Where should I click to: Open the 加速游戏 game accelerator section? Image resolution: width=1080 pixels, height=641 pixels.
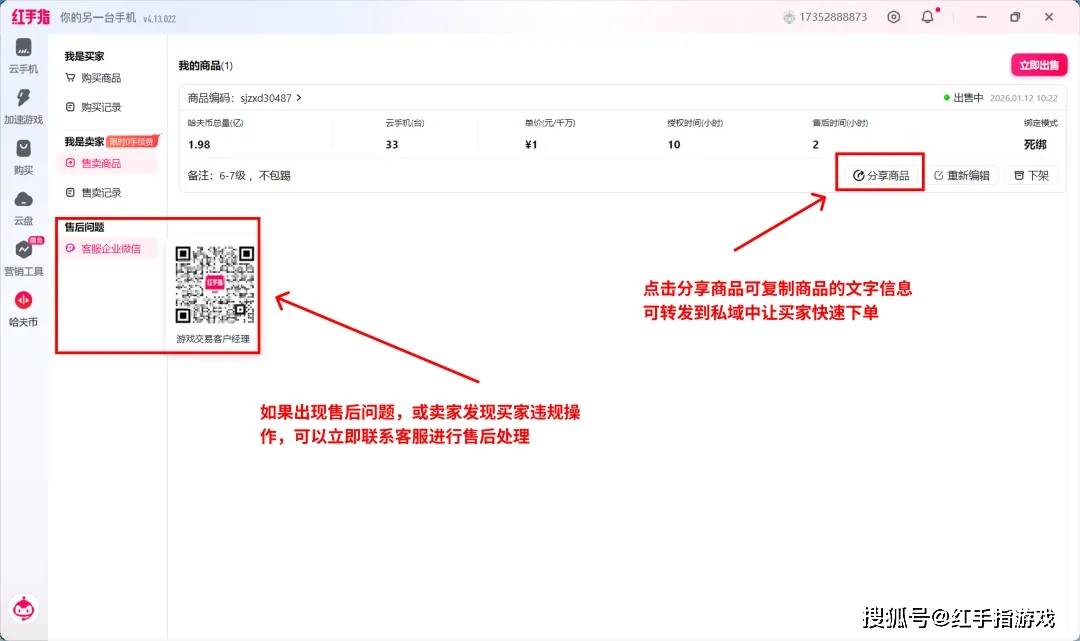coord(23,106)
